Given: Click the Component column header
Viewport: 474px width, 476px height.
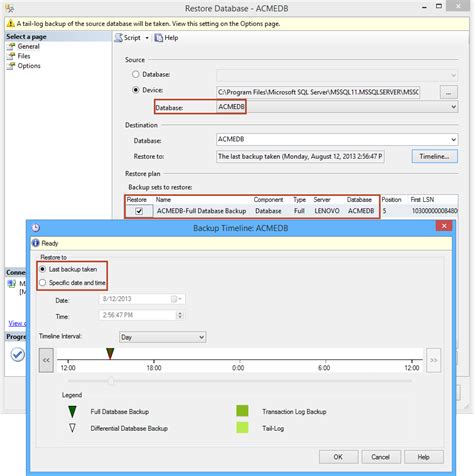Looking at the screenshot, I should click(x=268, y=199).
